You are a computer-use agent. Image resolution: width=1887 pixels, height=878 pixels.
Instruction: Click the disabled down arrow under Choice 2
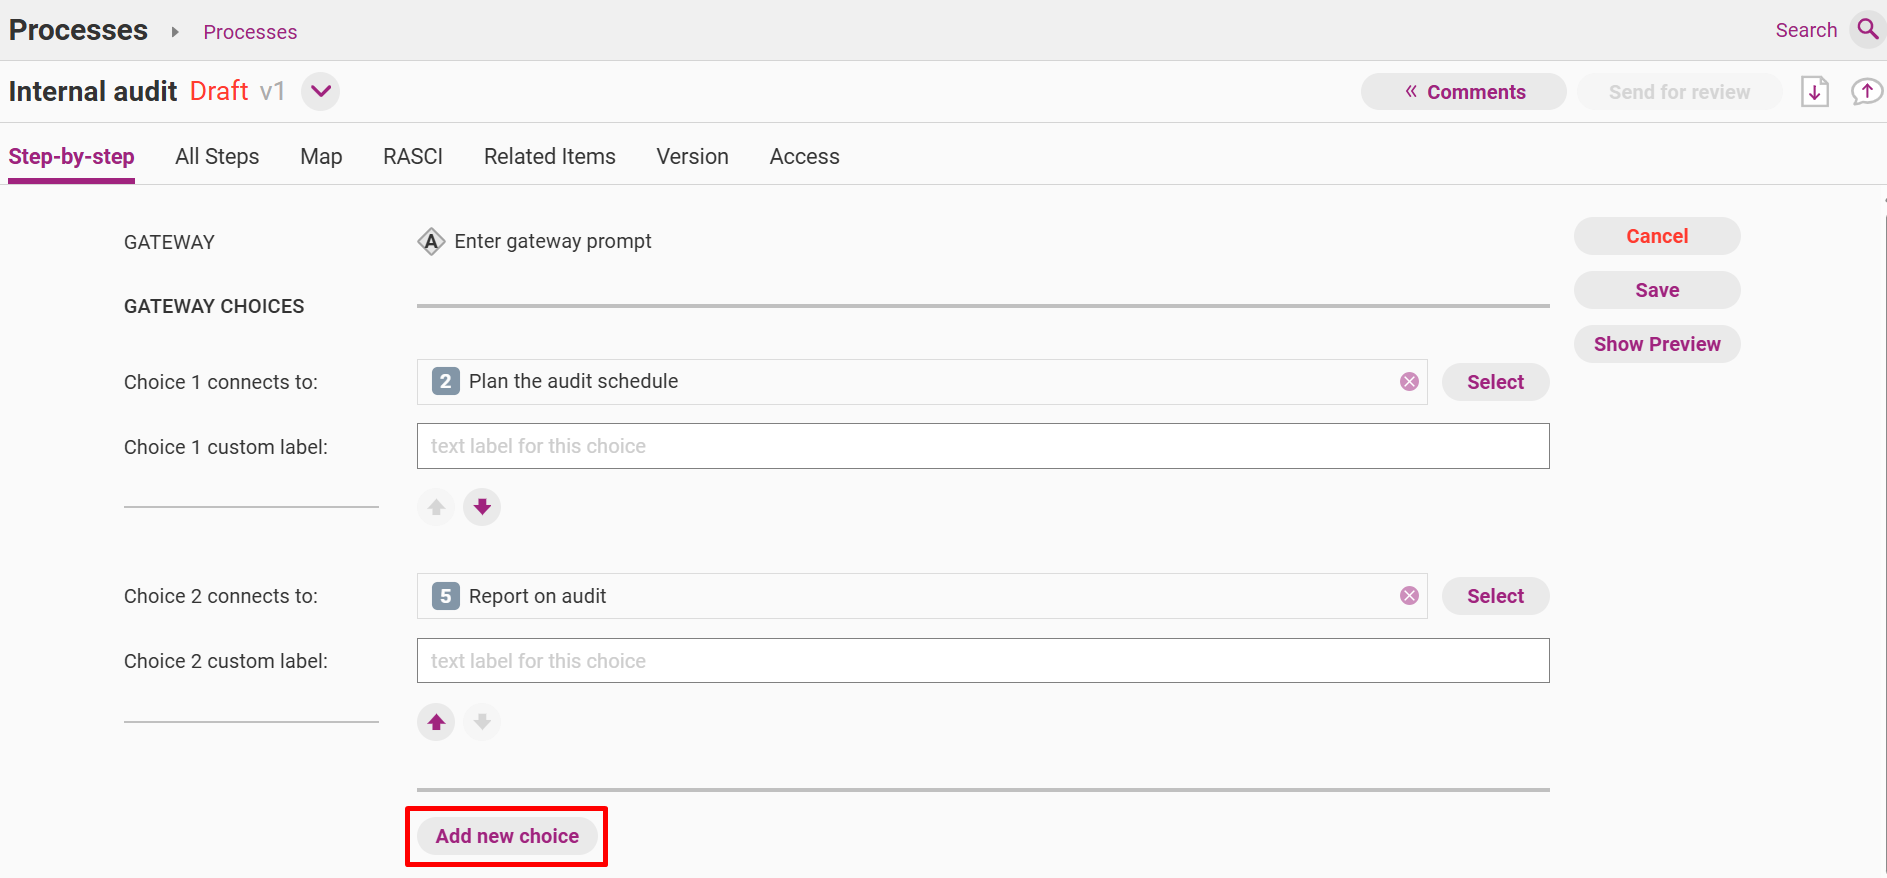pos(482,722)
